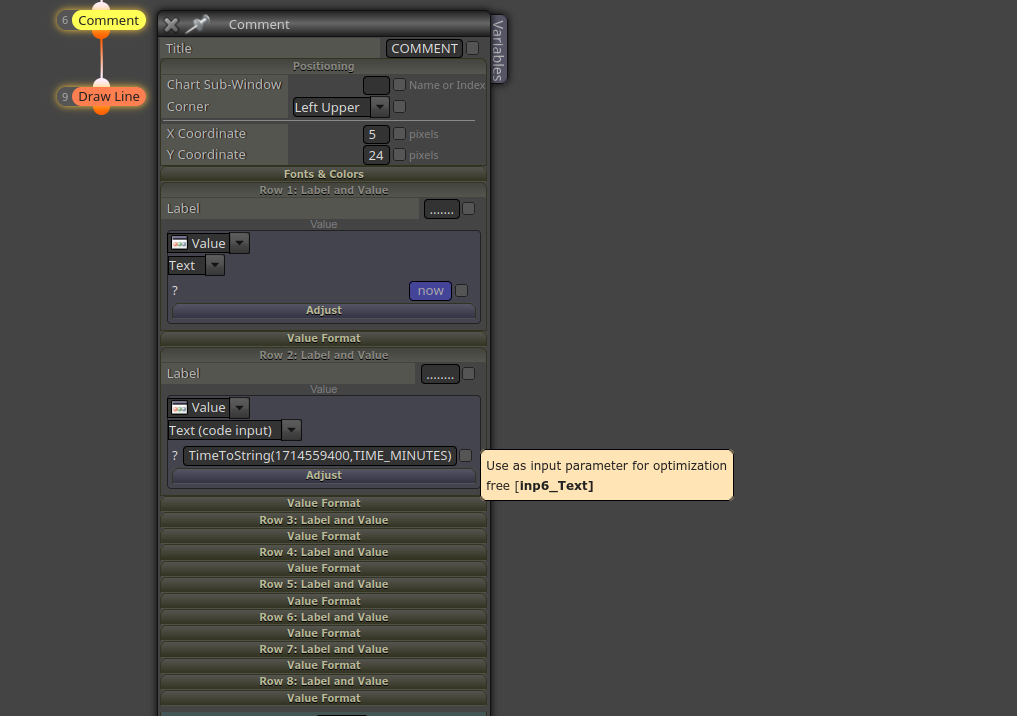
Task: Click the Row 1 Value type icon
Action: pos(180,243)
